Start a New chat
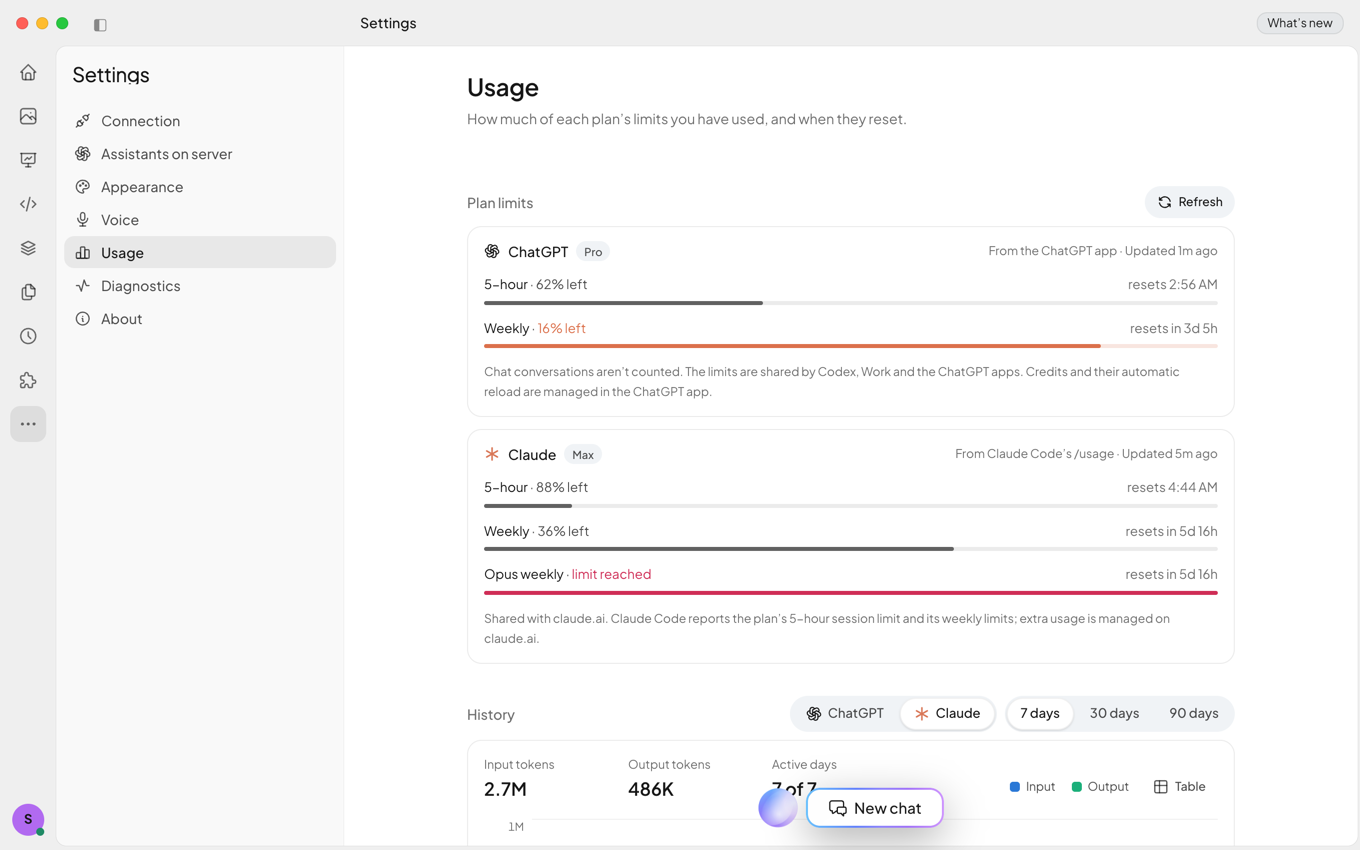This screenshot has width=1360, height=850. tap(875, 808)
